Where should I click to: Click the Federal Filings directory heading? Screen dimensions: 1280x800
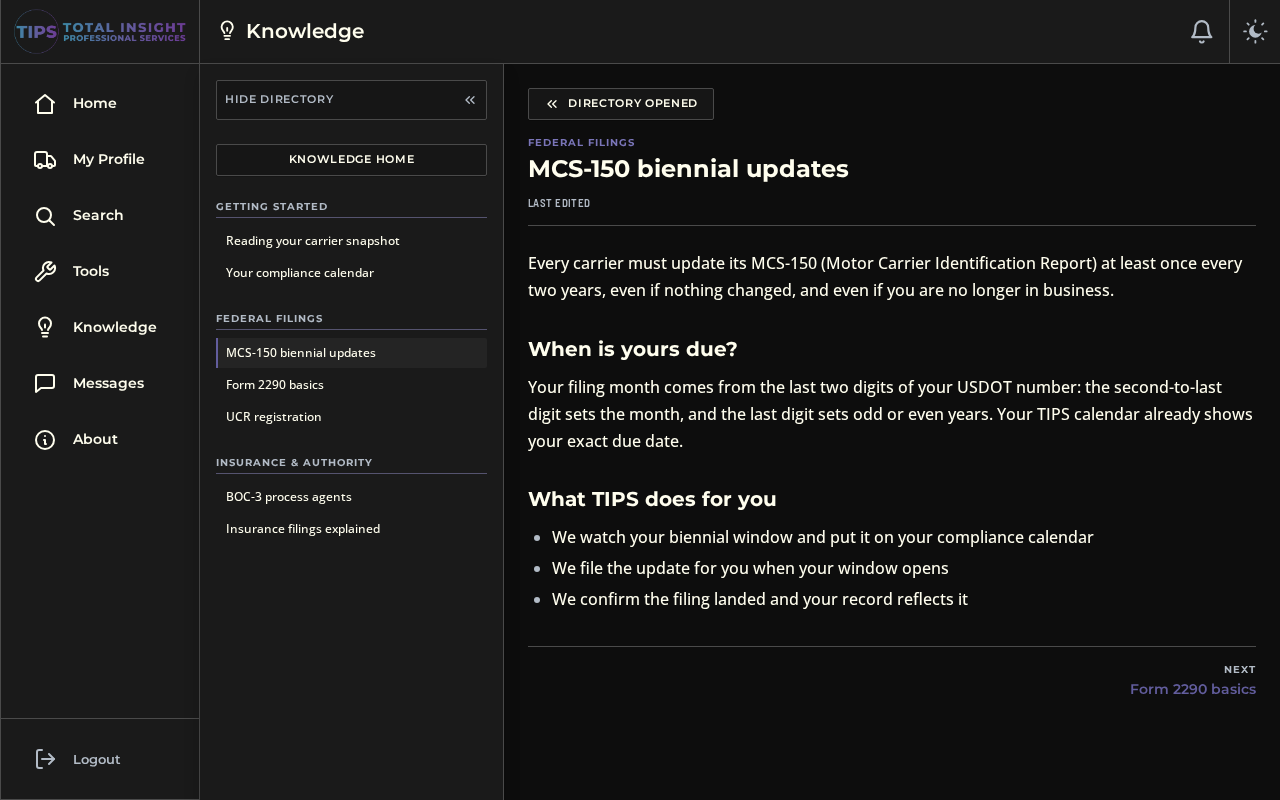click(269, 319)
